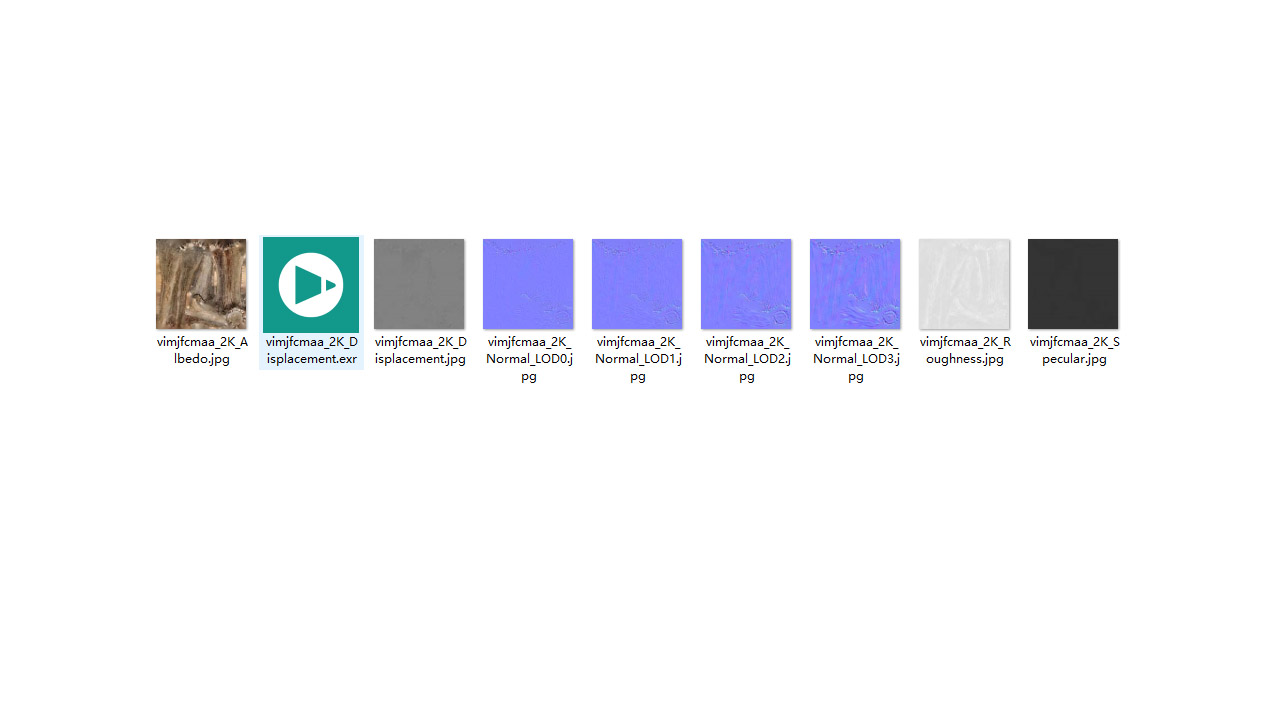Select the light gray Roughness map thumbnail
The width and height of the screenshot is (1280, 720).
[x=964, y=284]
